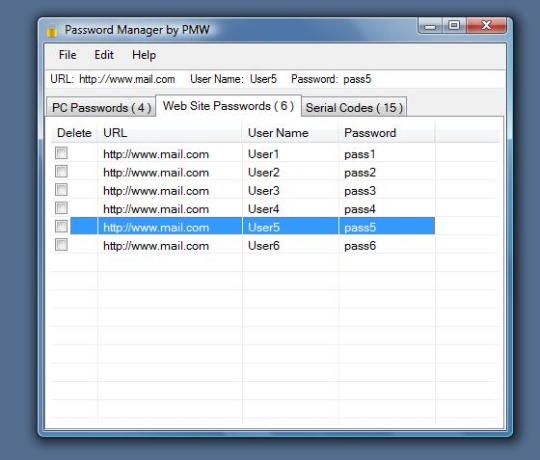
Task: Tick the Delete checkbox for User2
Action: click(x=61, y=171)
